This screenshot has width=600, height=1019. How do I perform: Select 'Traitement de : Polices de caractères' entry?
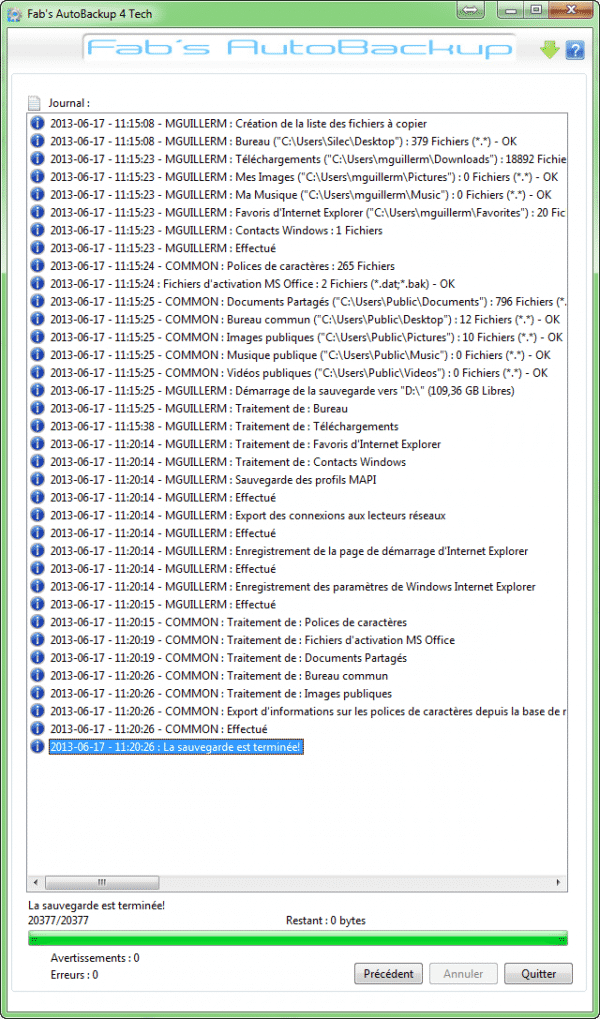[228, 623]
